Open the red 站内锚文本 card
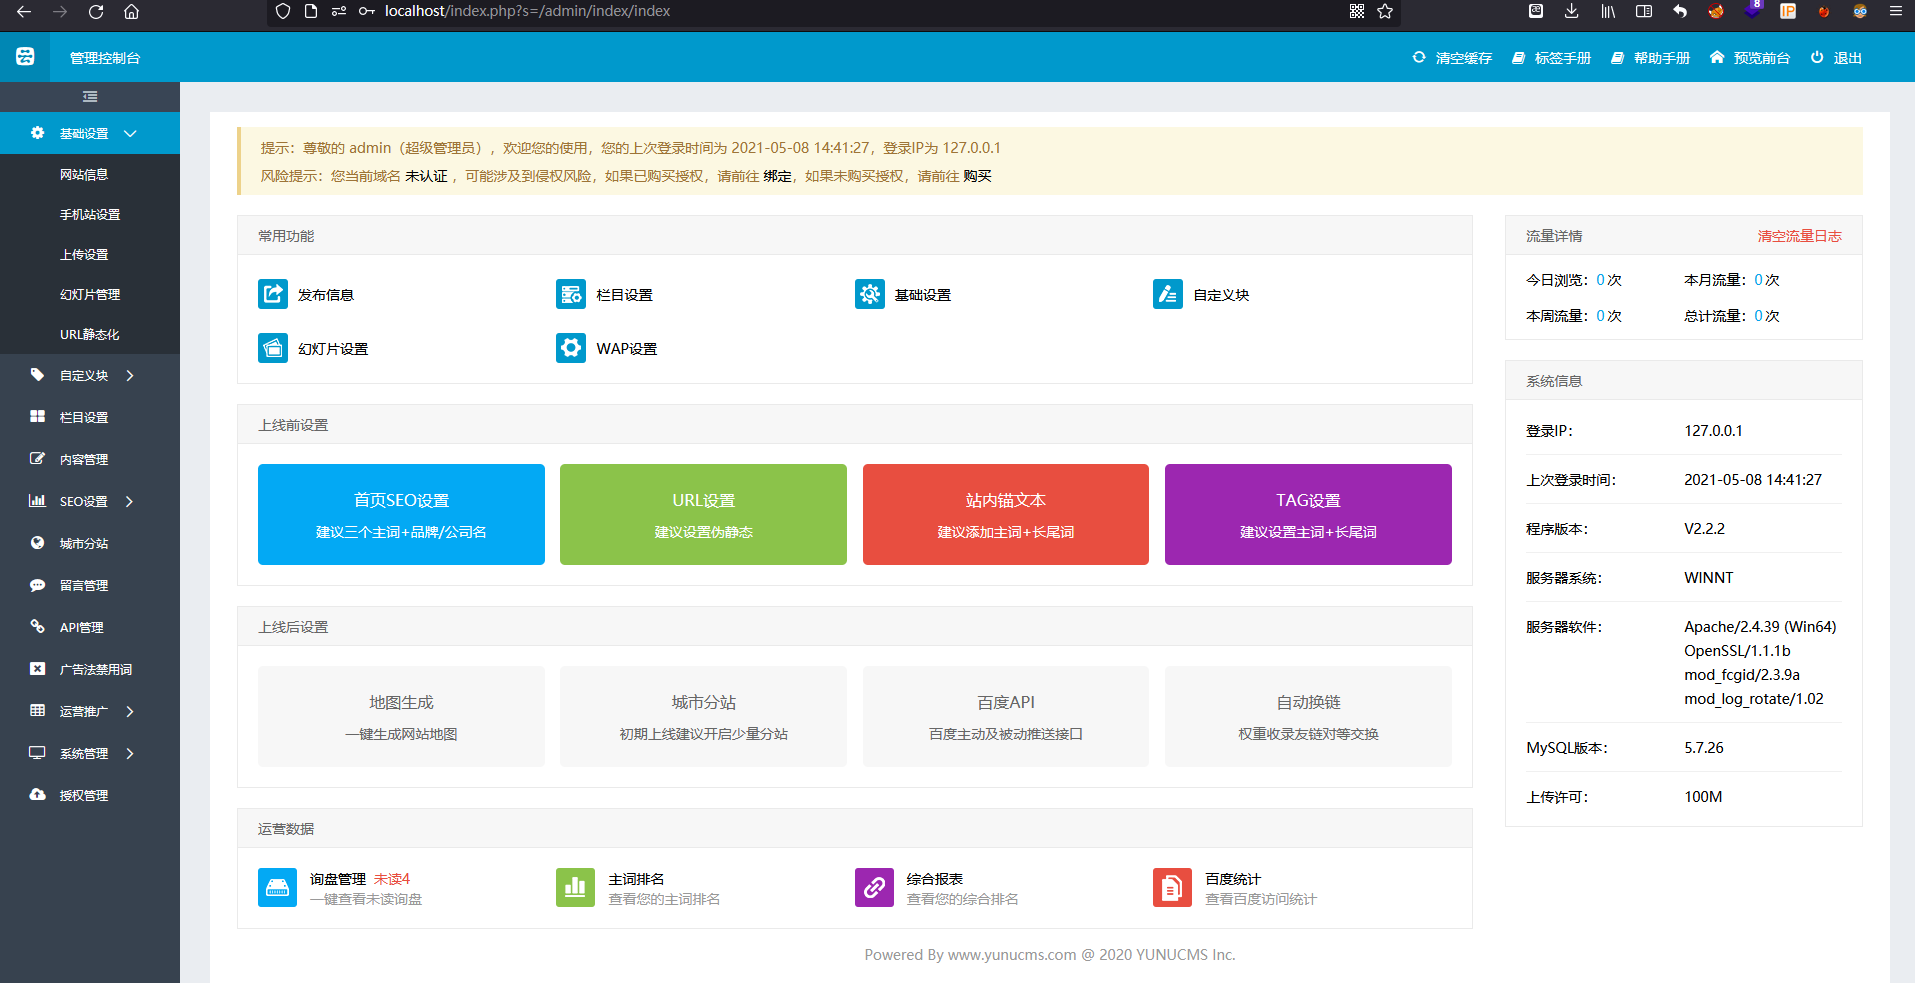 (1006, 514)
